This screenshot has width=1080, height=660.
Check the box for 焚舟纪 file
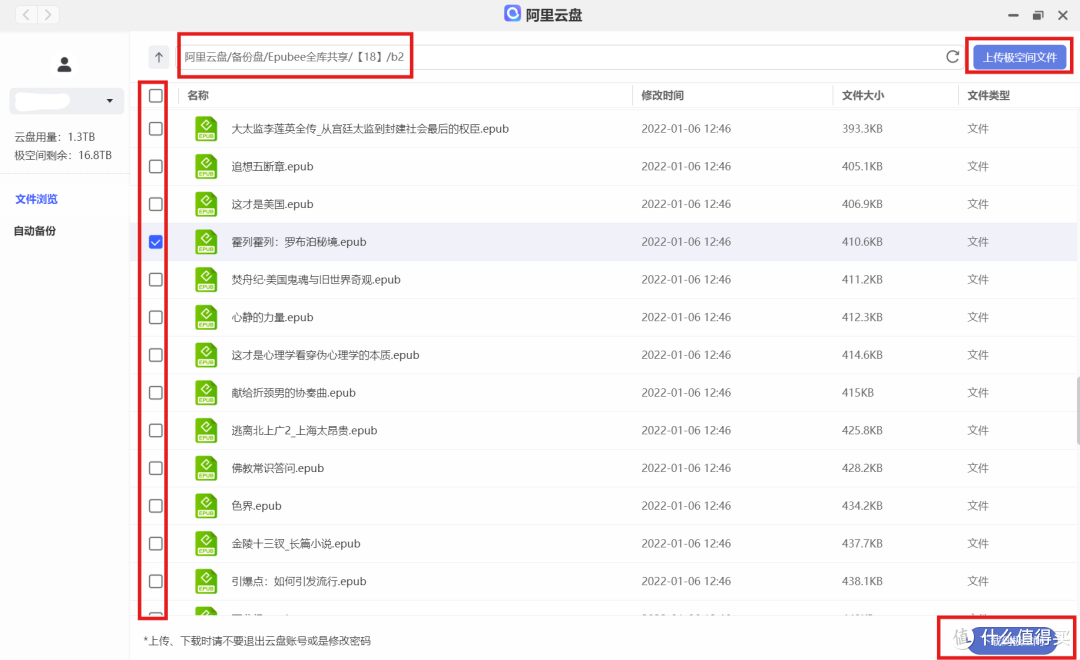tap(156, 280)
